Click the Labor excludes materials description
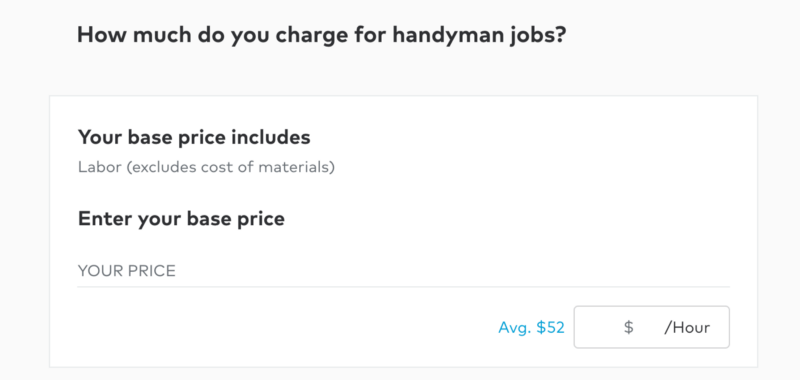Viewport: 800px width, 380px height. [x=206, y=167]
